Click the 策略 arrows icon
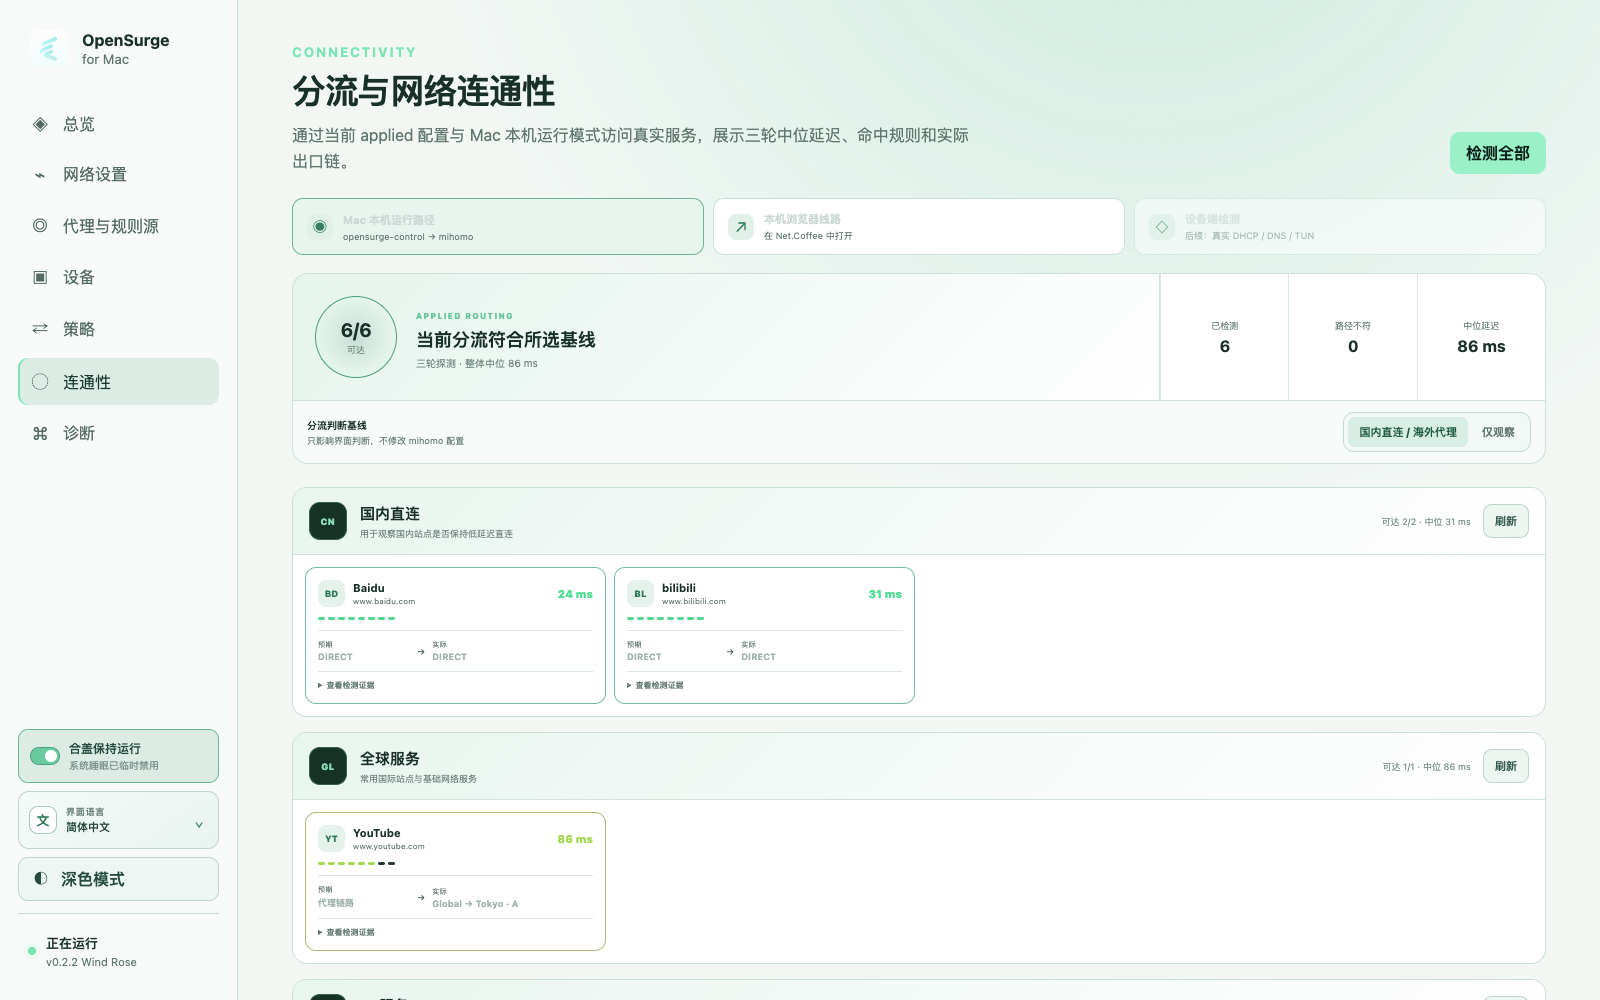The image size is (1600, 1000). point(40,329)
